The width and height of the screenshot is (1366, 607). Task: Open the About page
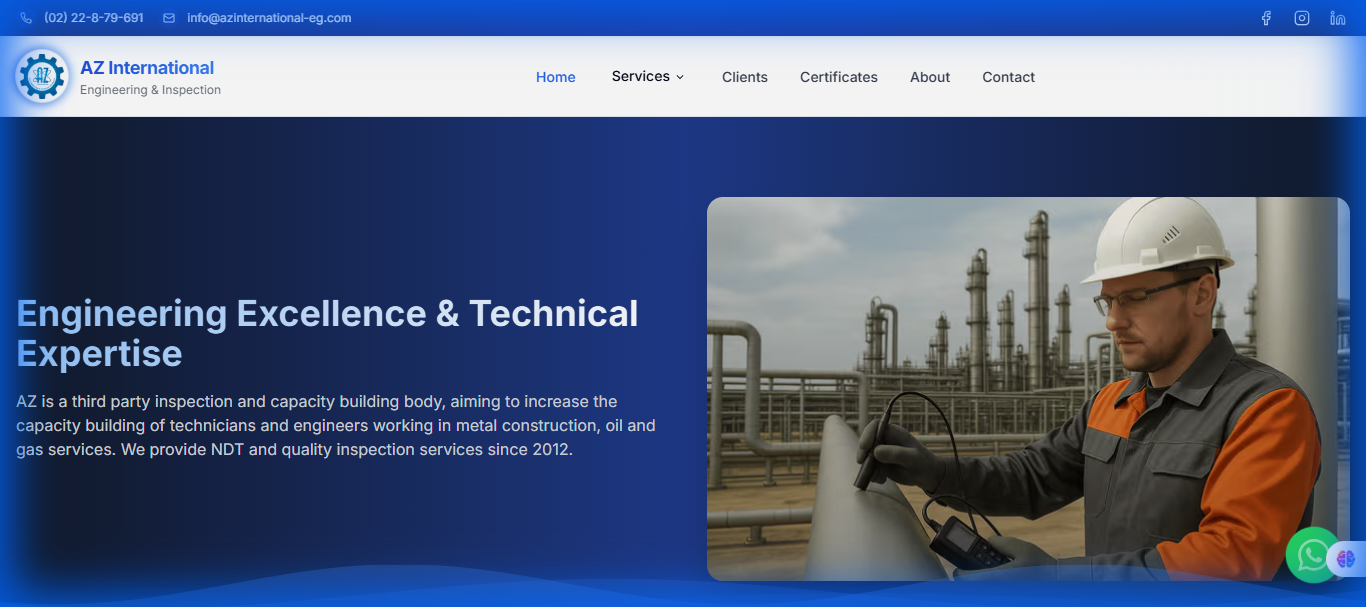tap(929, 77)
